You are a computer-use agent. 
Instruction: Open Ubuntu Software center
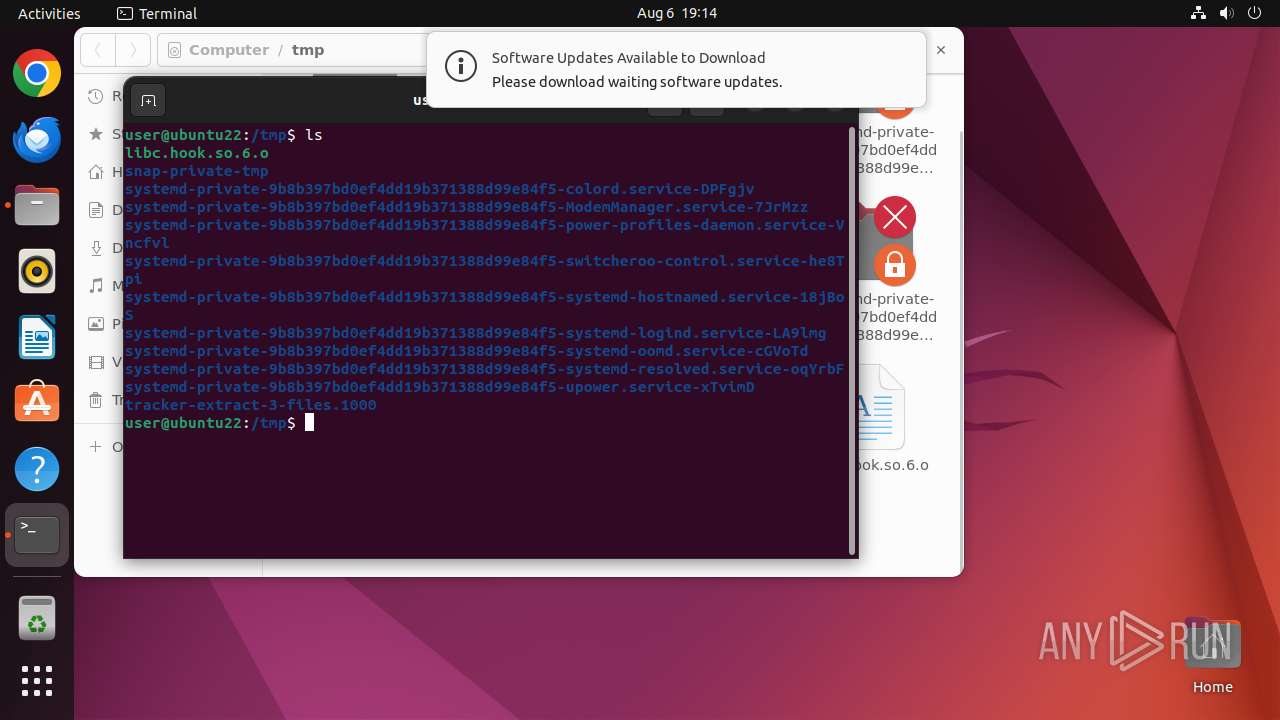(x=37, y=402)
